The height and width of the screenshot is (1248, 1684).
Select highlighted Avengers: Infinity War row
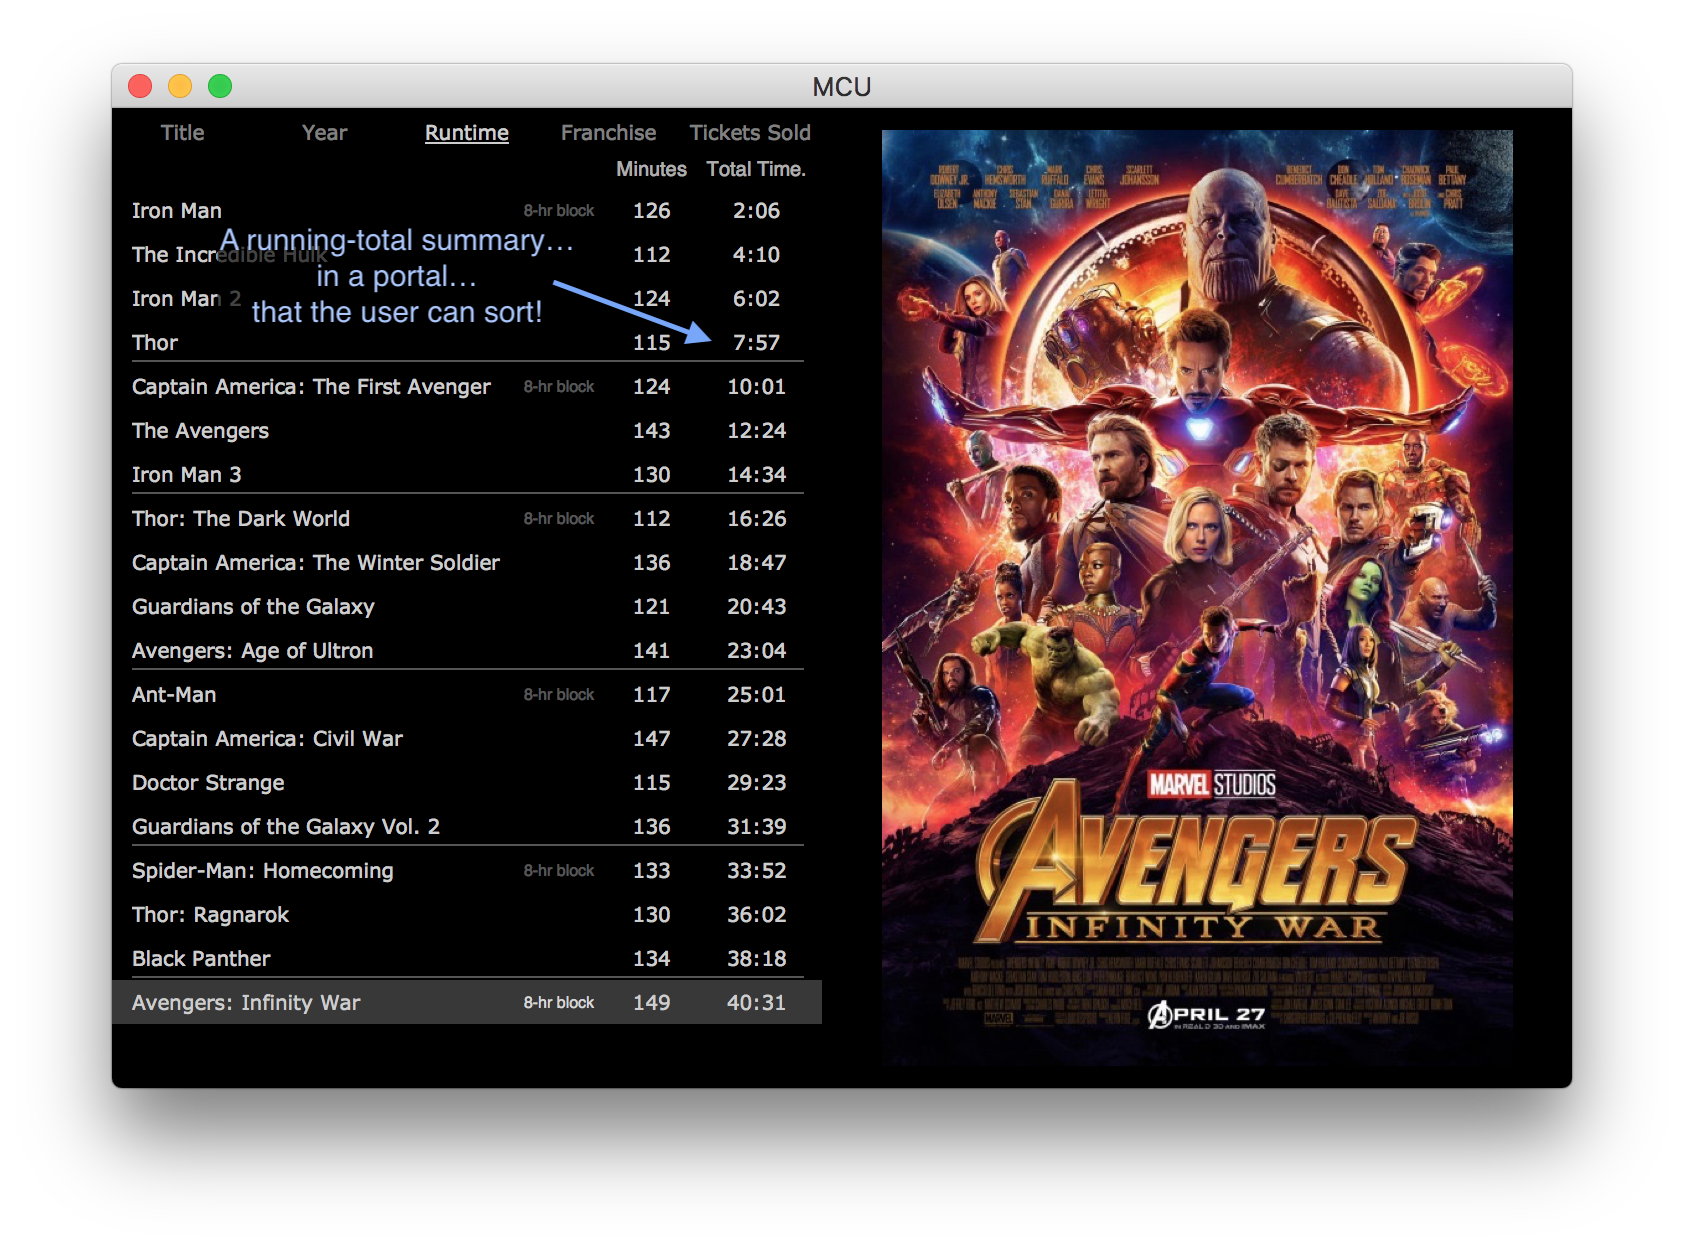(x=246, y=1003)
